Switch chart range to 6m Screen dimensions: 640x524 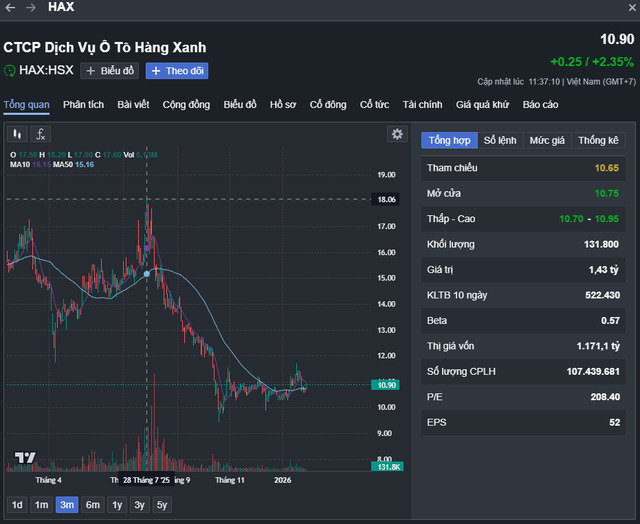click(x=93, y=505)
